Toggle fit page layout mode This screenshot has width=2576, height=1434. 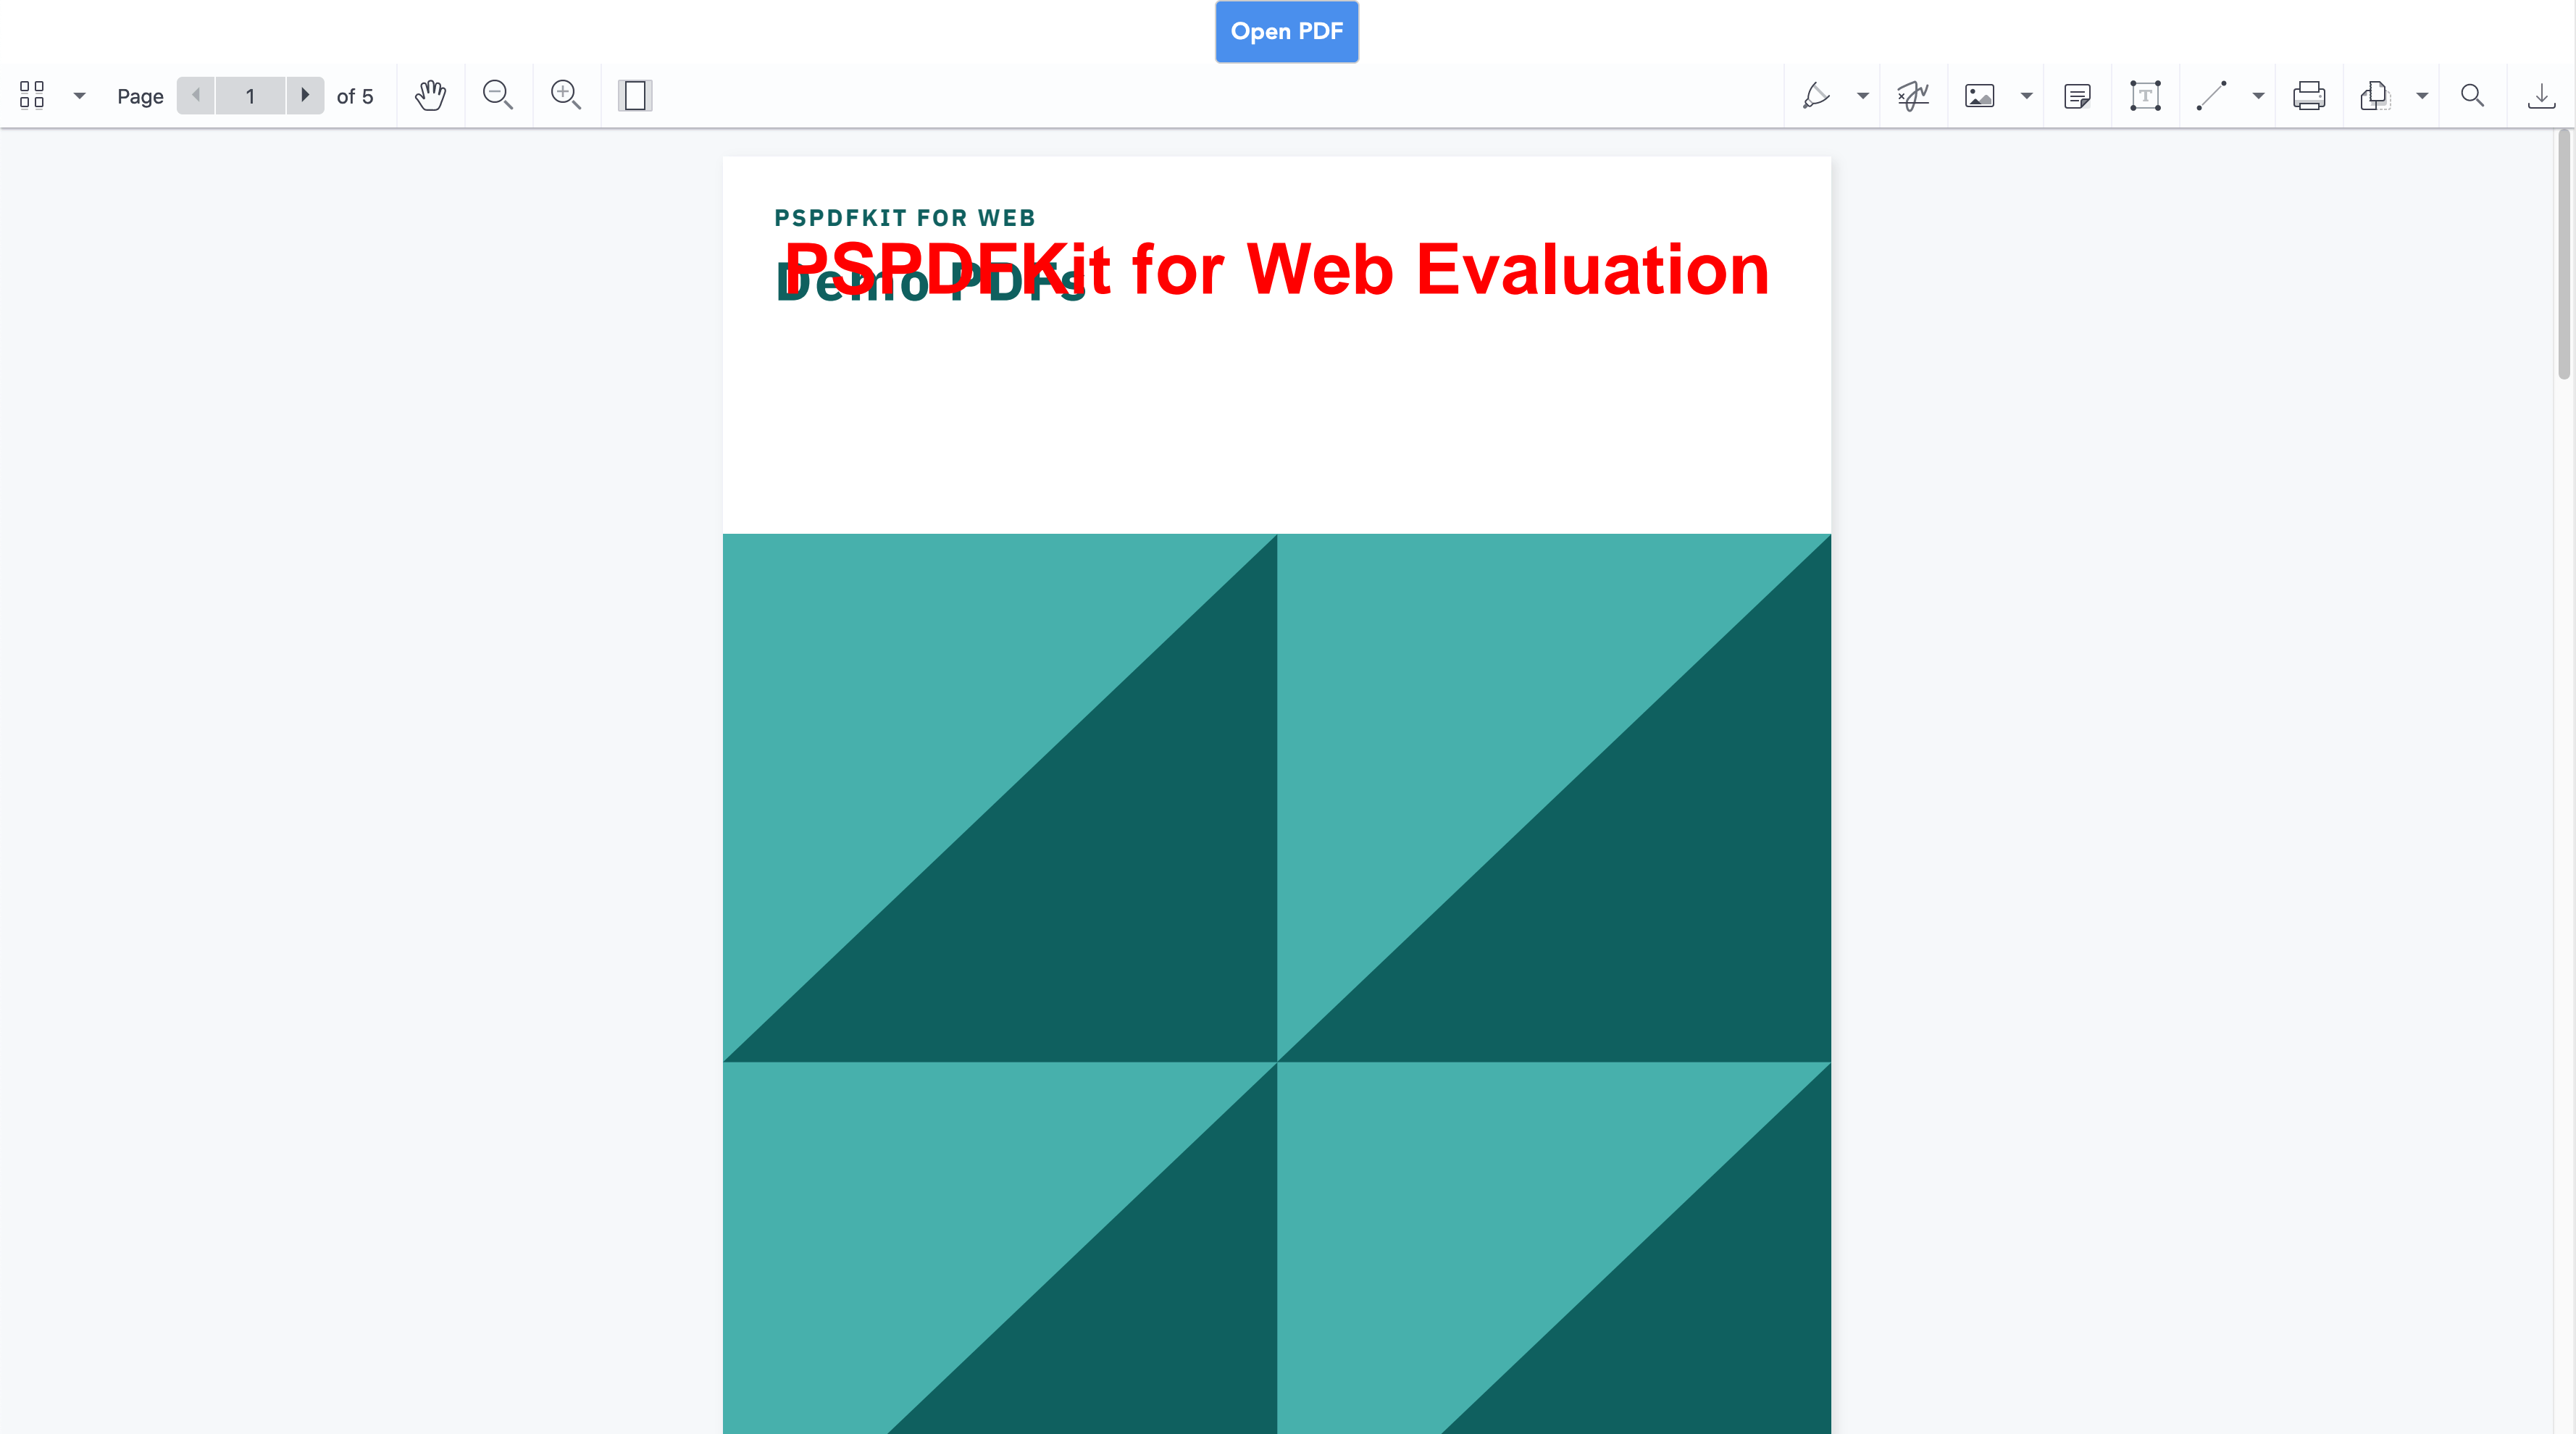point(635,95)
